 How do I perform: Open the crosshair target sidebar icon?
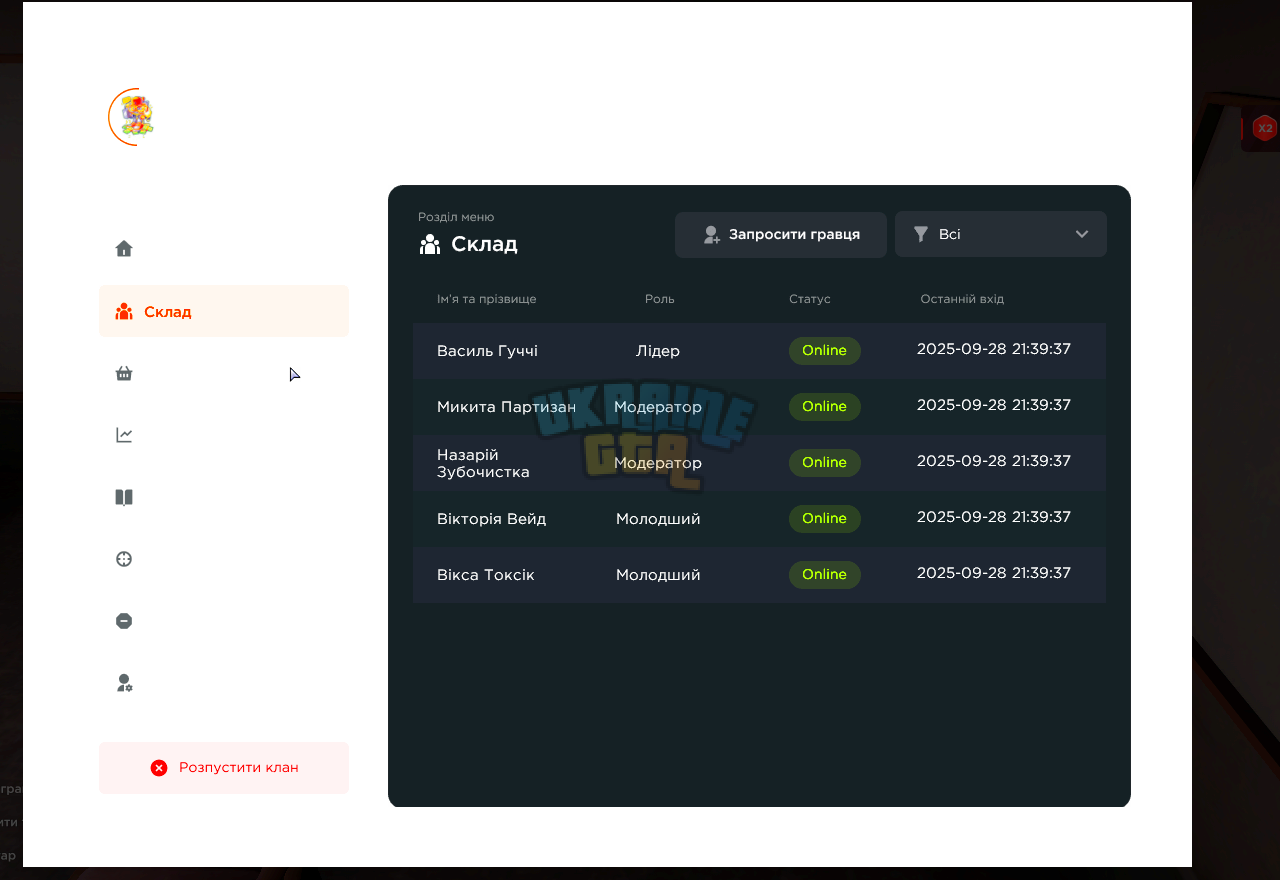[124, 559]
